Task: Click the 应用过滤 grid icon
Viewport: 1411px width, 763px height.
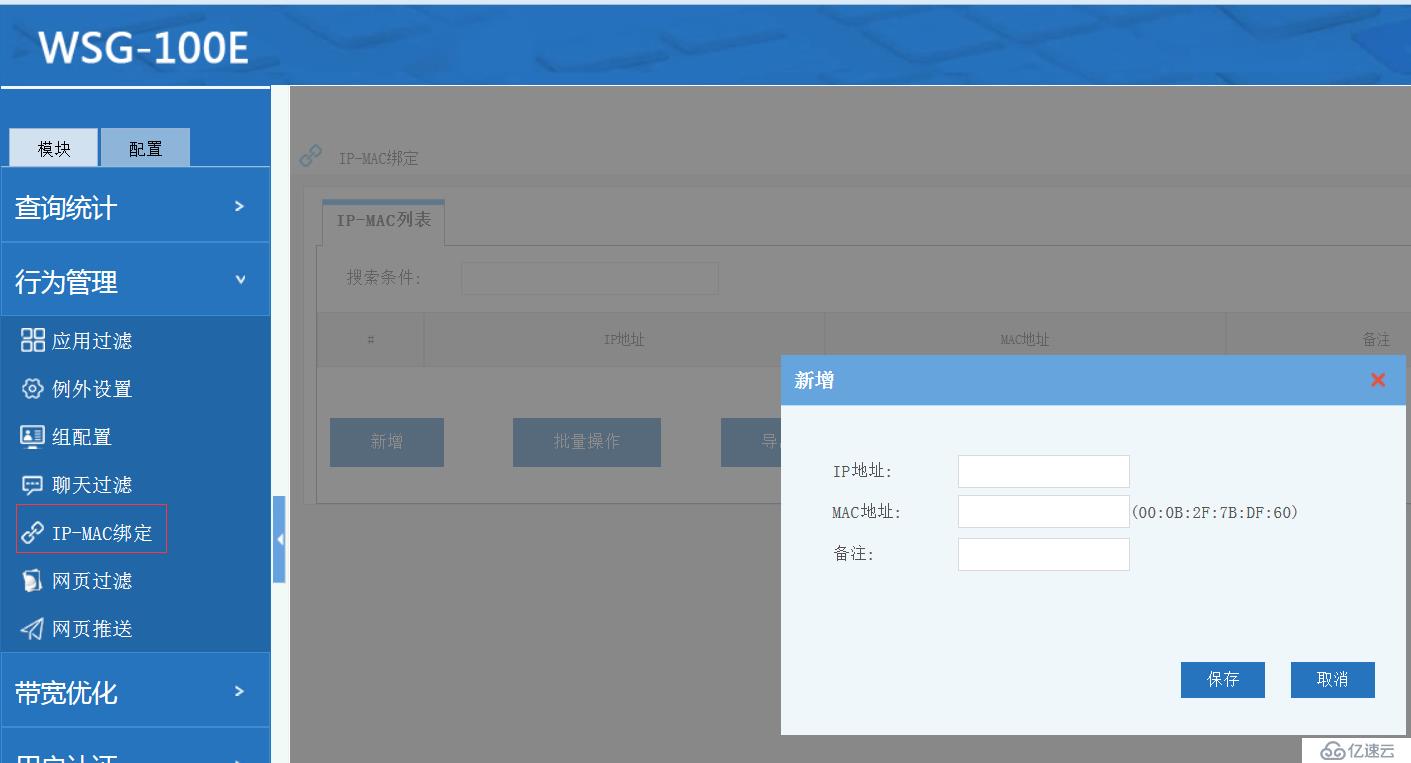Action: point(33,340)
